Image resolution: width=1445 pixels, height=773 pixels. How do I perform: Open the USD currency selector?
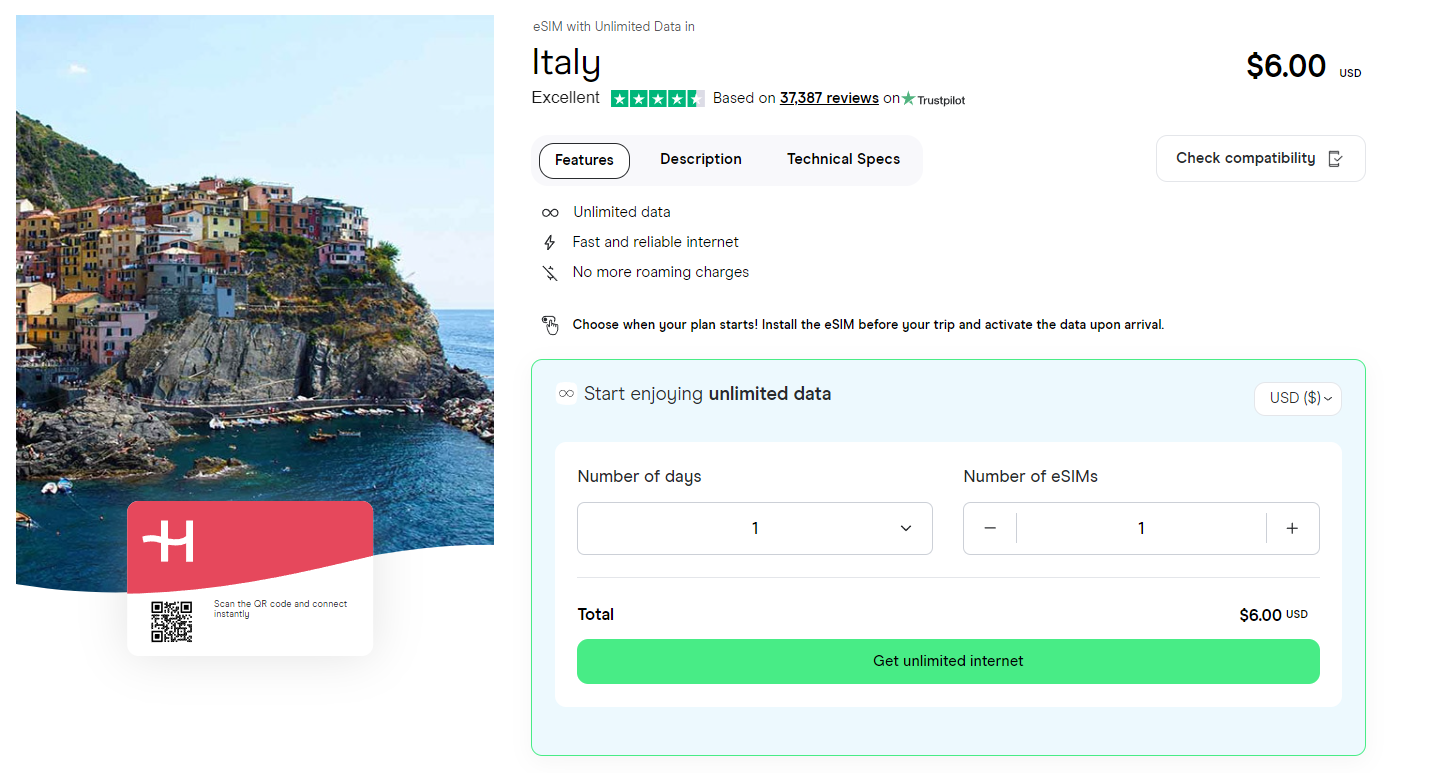(1297, 398)
